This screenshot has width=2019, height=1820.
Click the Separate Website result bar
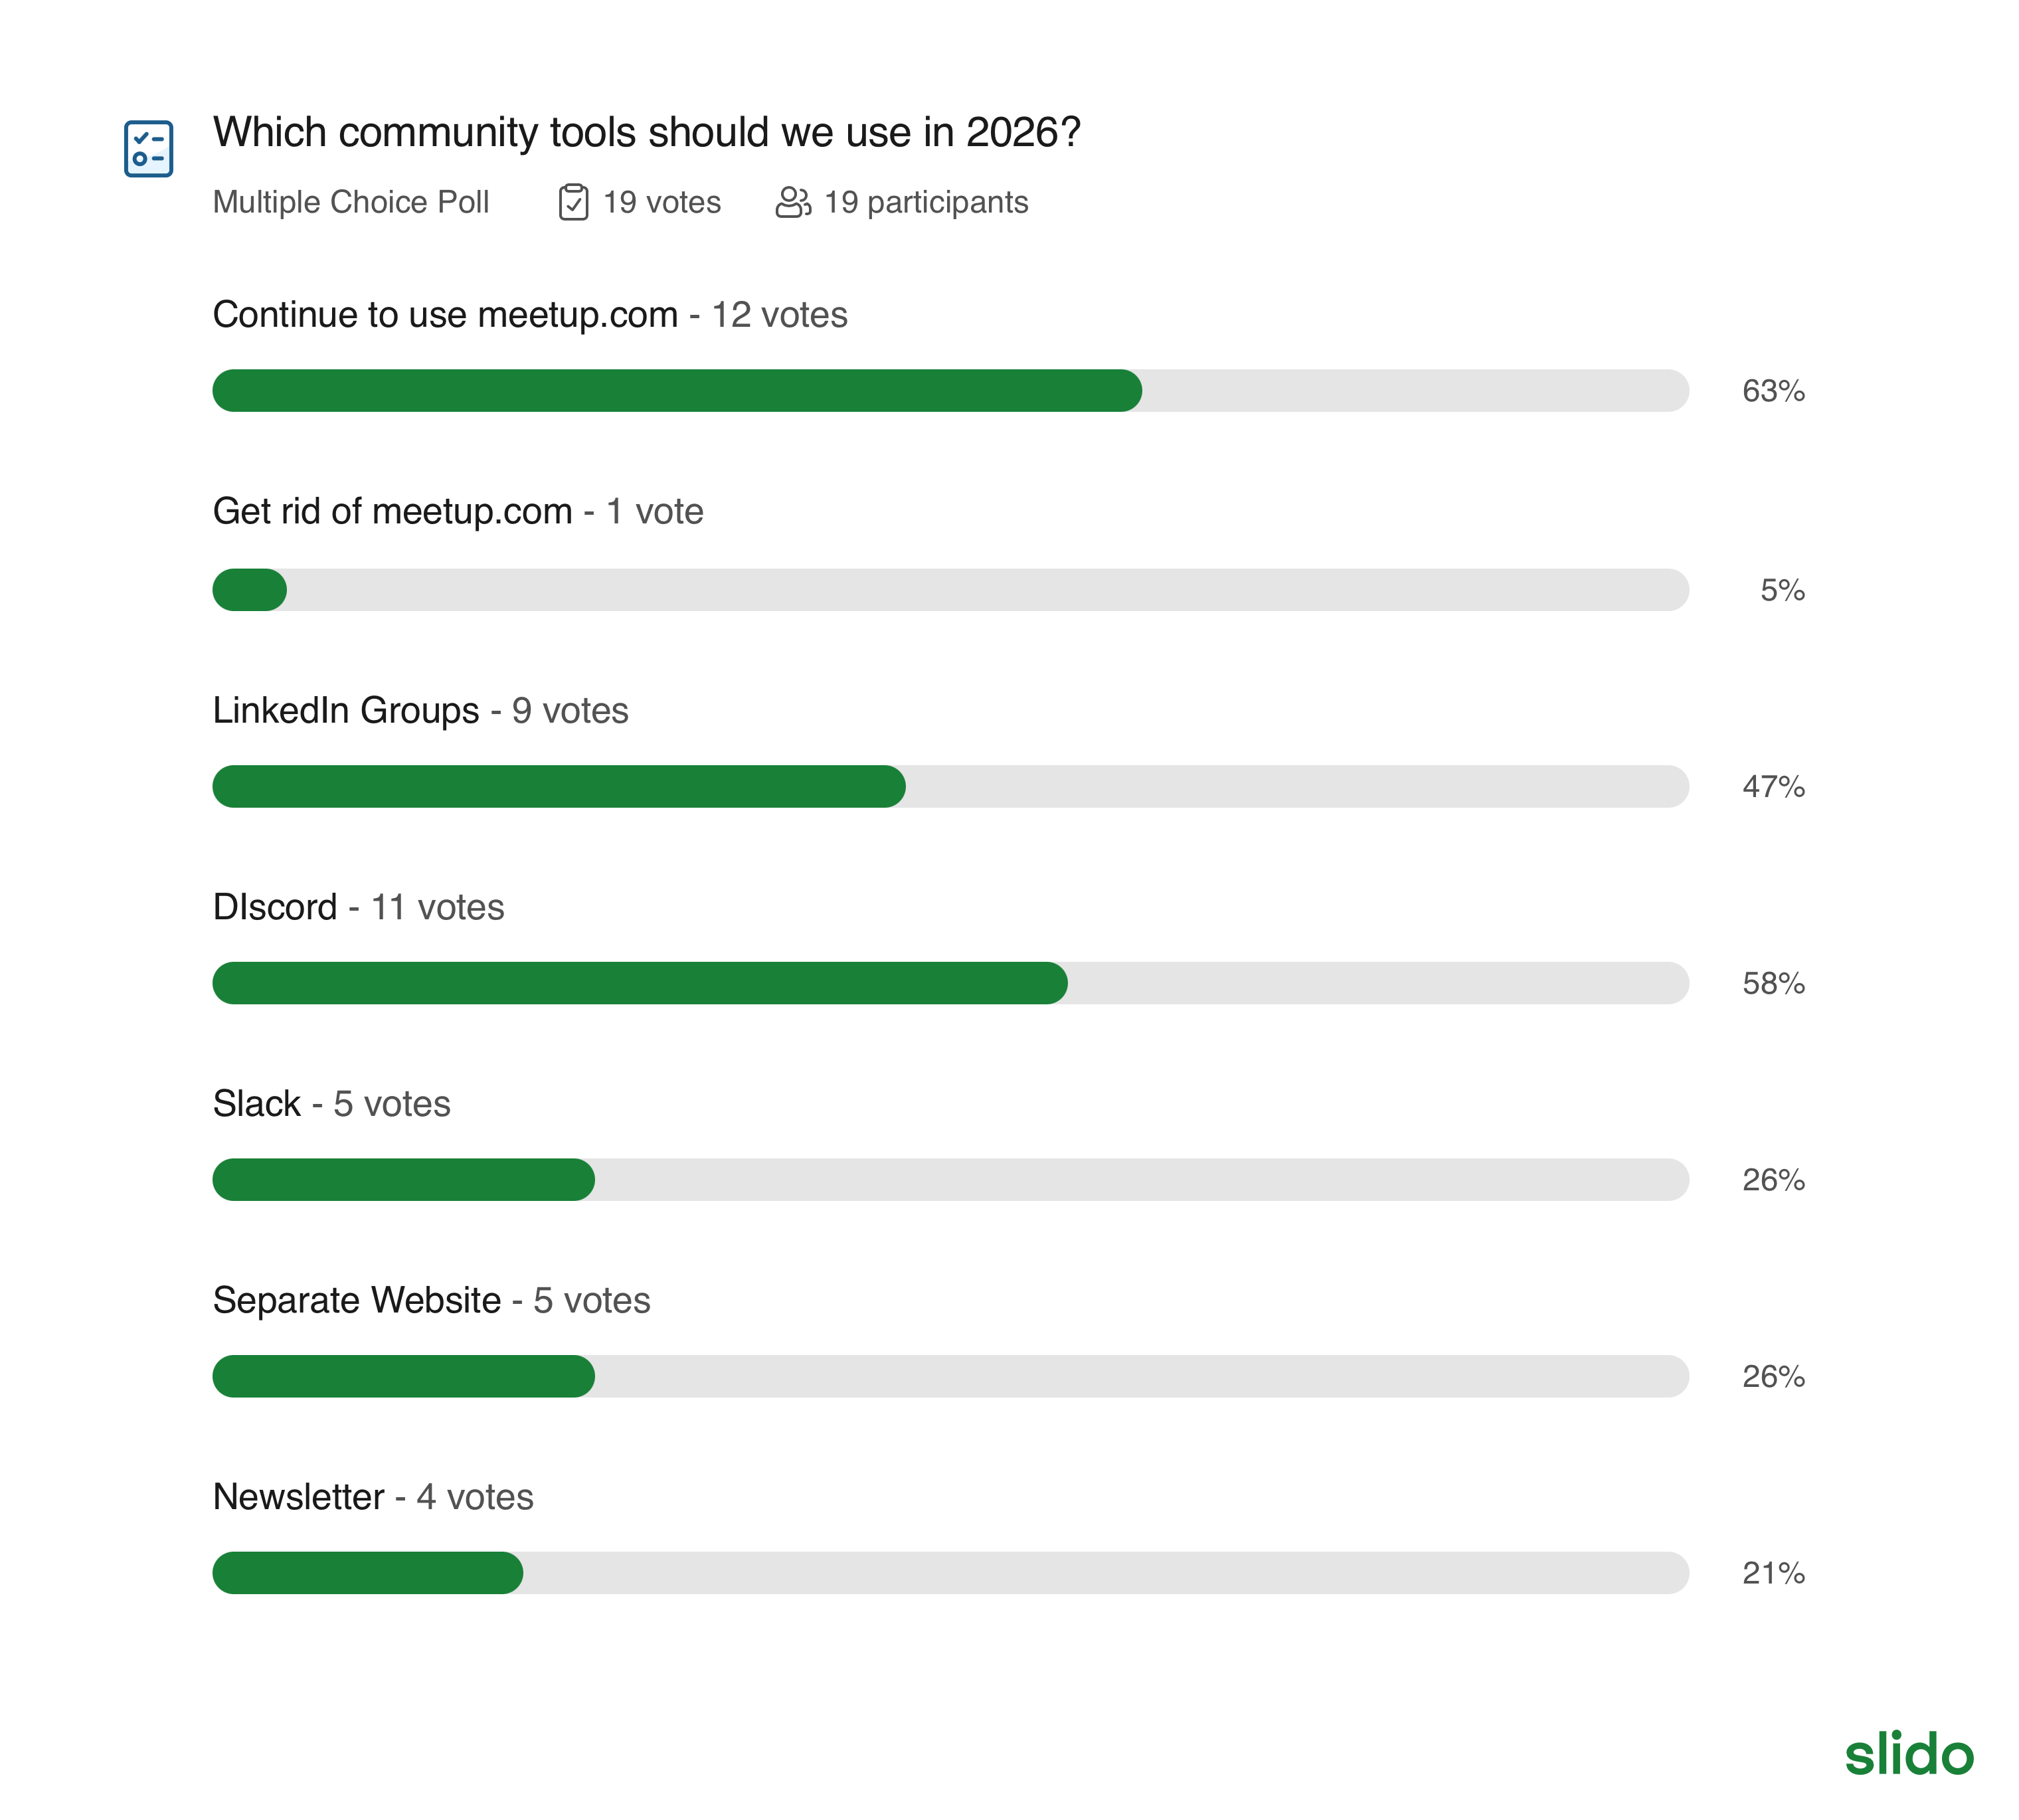pos(950,1376)
